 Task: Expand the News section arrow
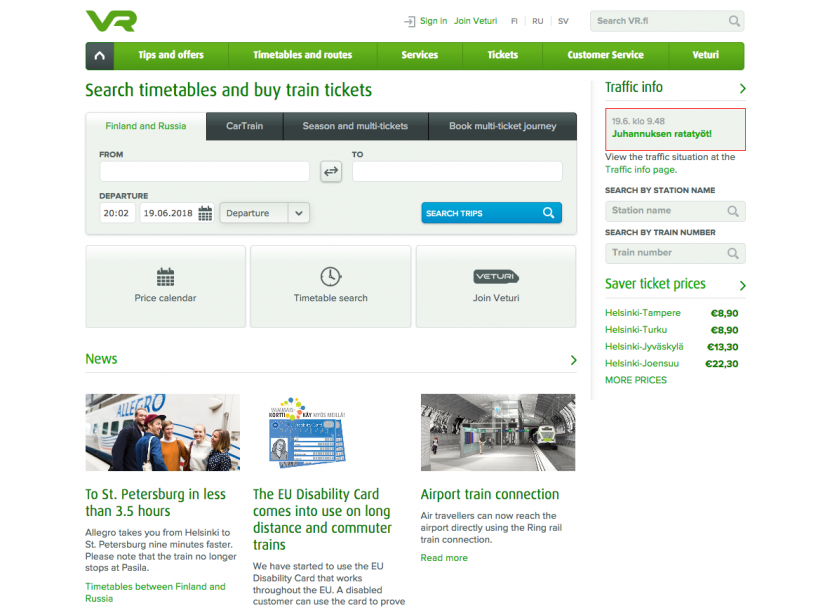(573, 360)
